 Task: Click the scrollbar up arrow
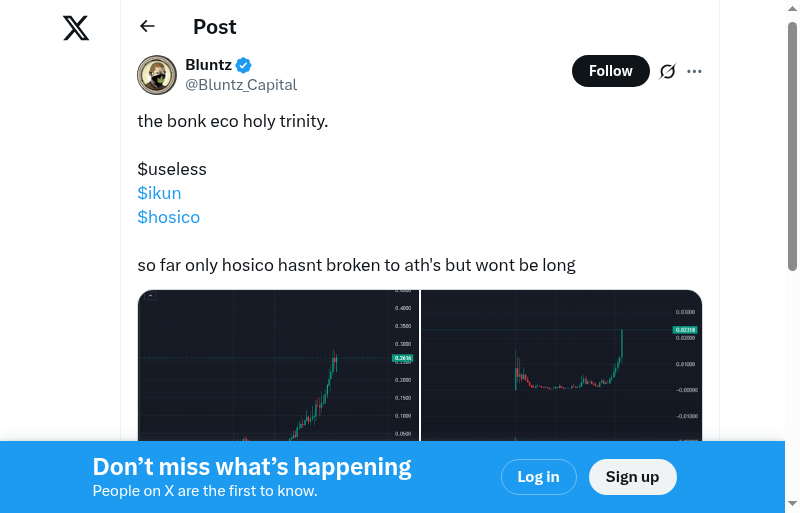point(792,9)
